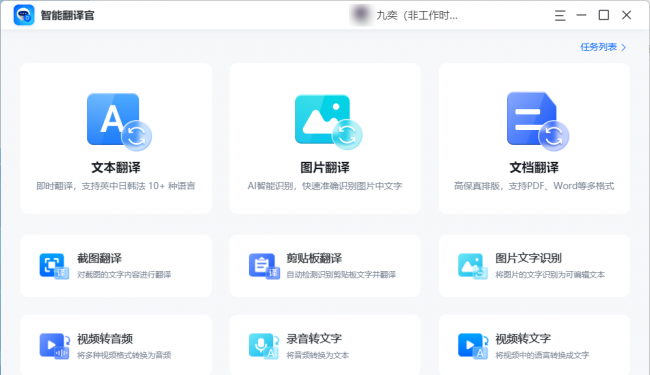Click description 将视频中的语言转换成文字
650x375 pixels.
pyautogui.click(x=542, y=355)
